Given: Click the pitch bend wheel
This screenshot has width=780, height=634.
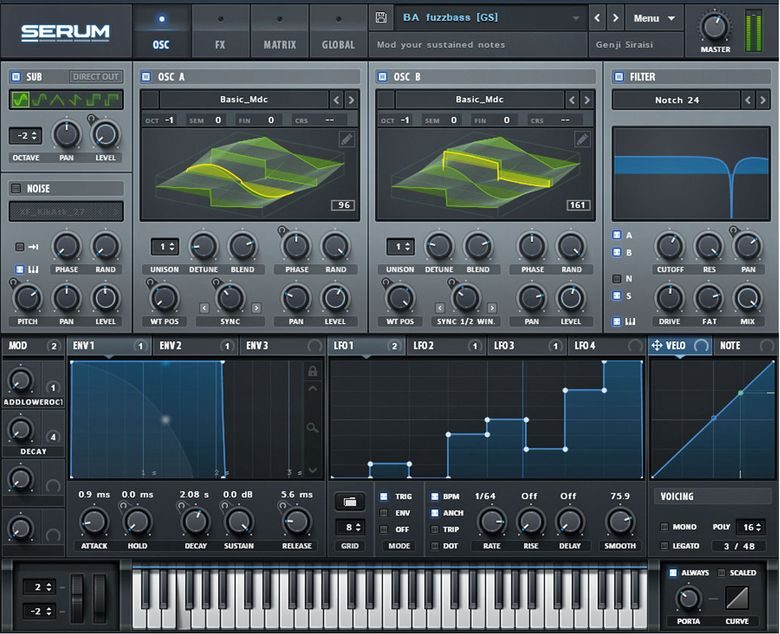Looking at the screenshot, I should tap(77, 598).
